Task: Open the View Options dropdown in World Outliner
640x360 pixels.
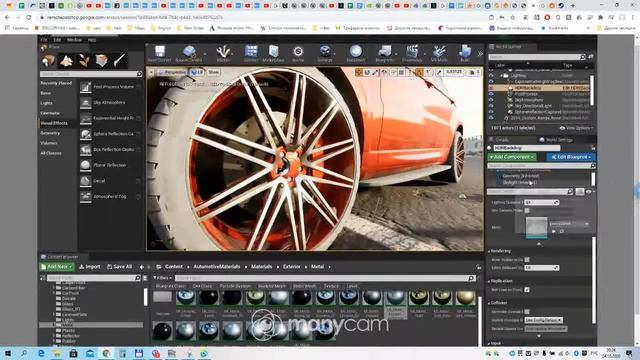Action: pos(576,128)
